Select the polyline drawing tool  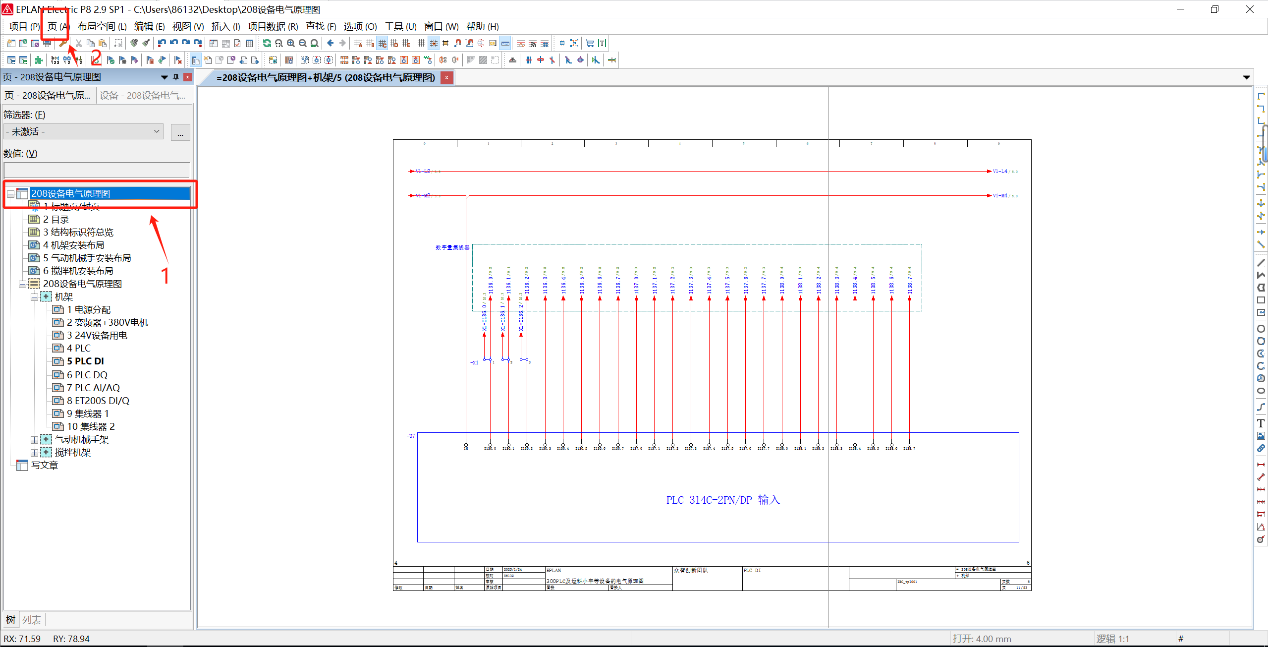[x=1261, y=275]
